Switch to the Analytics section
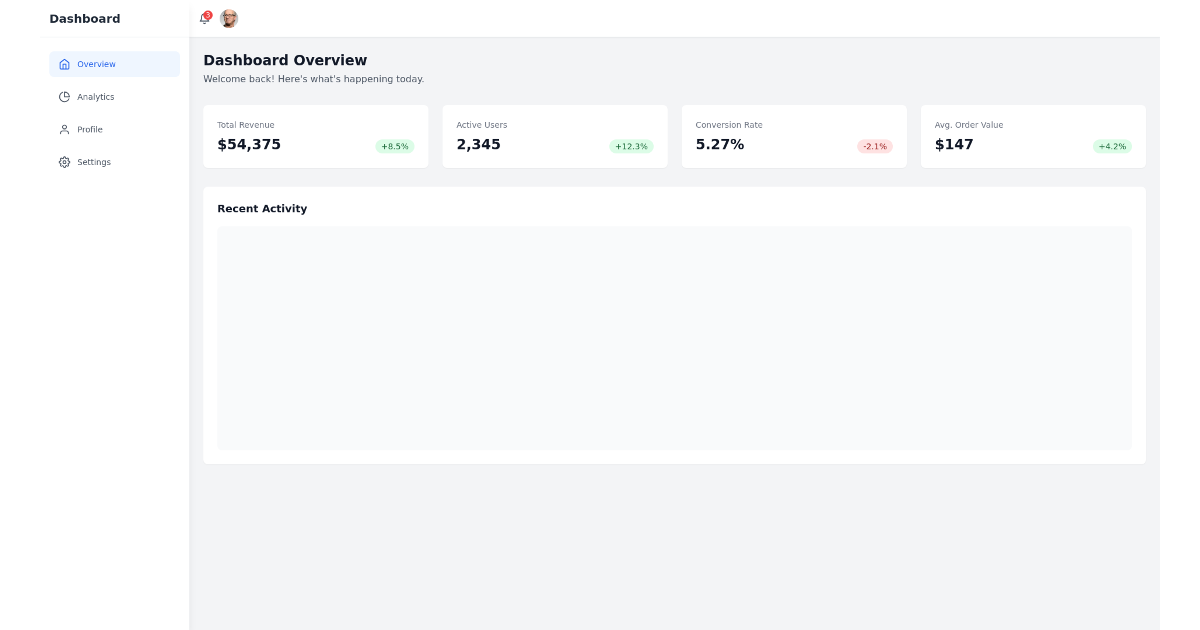The width and height of the screenshot is (1200, 630). pos(96,97)
